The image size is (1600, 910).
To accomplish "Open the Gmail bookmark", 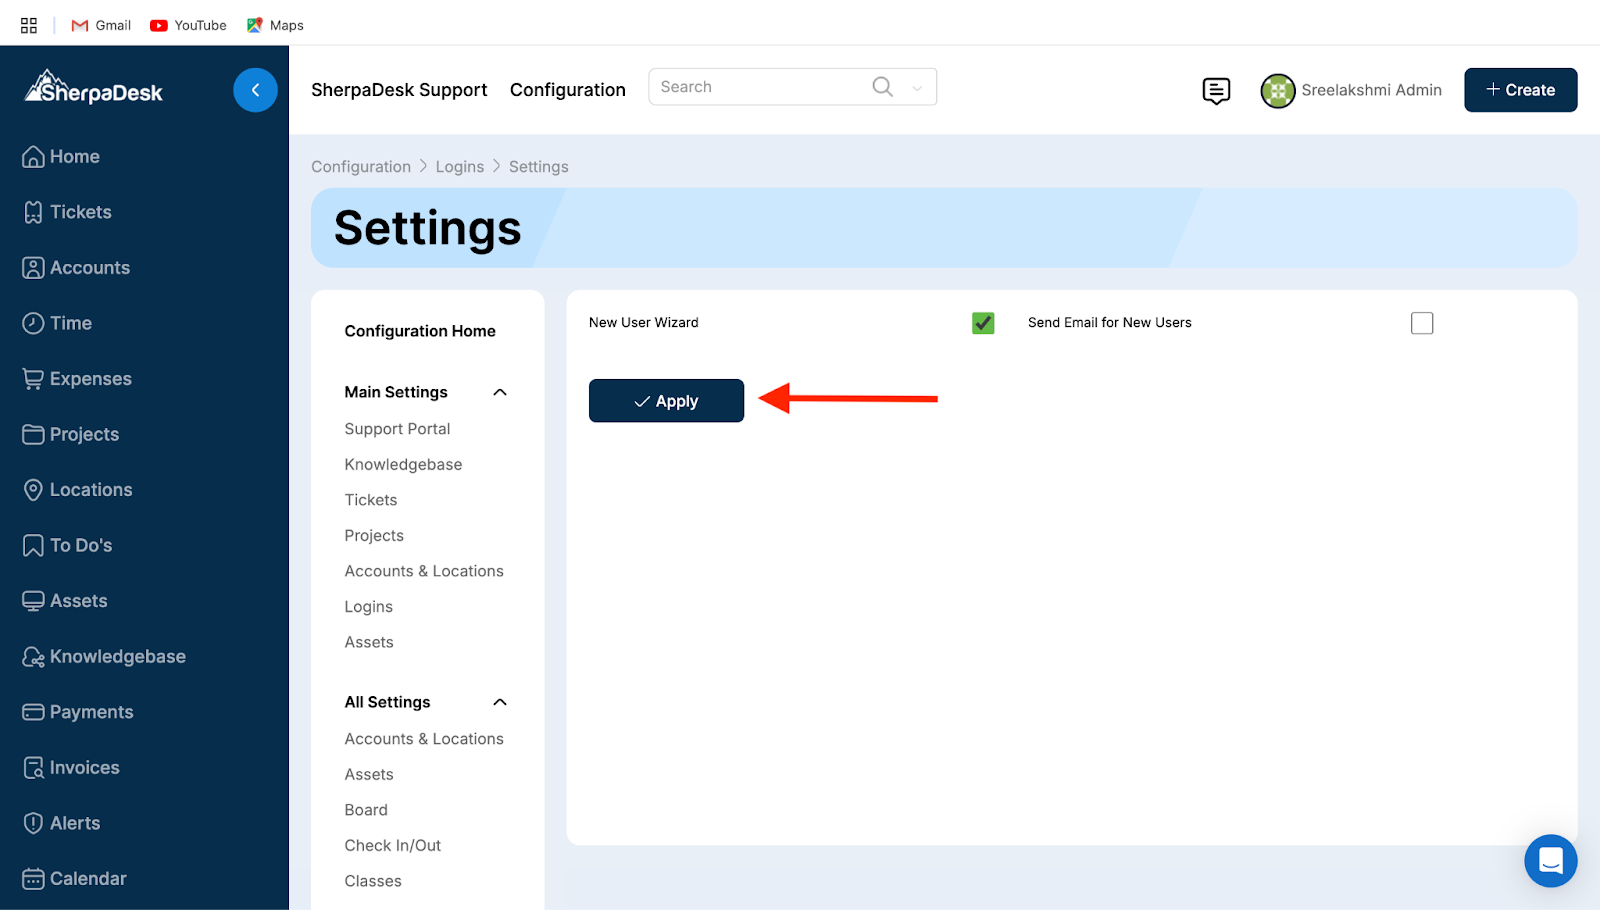I will coord(101,25).
